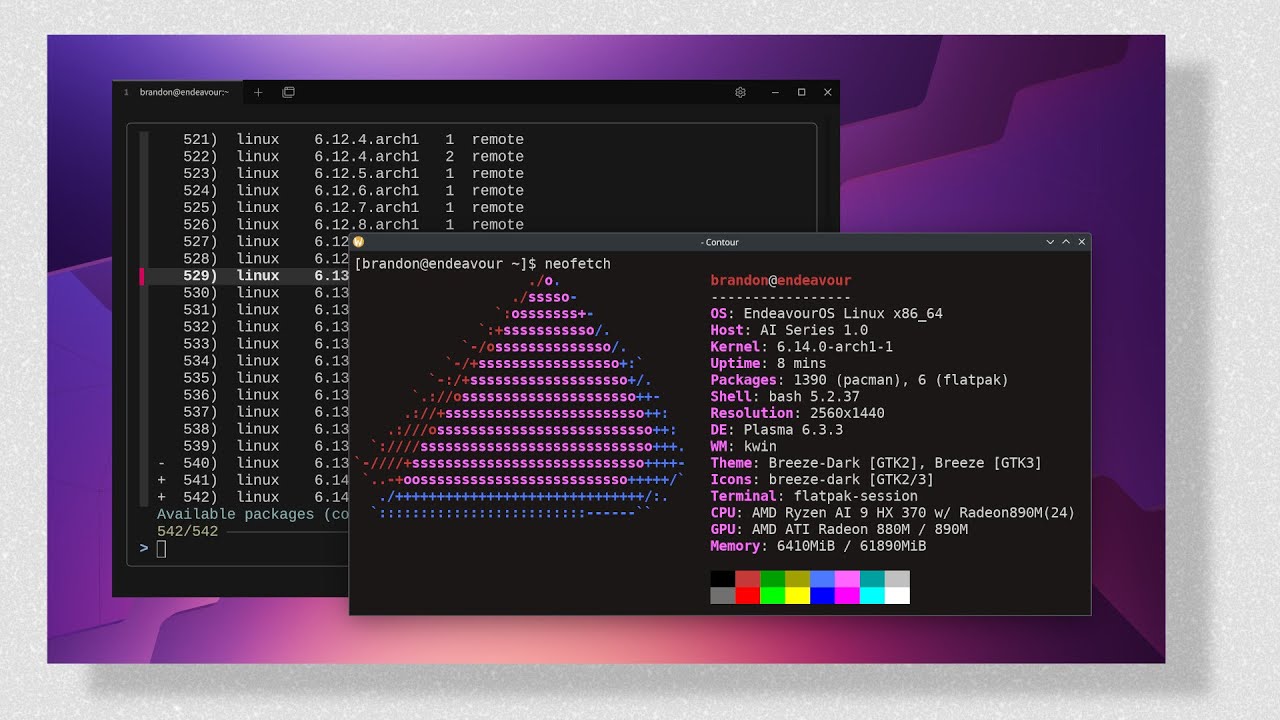
Task: Click the prompt input field after '>'
Action: [162, 548]
